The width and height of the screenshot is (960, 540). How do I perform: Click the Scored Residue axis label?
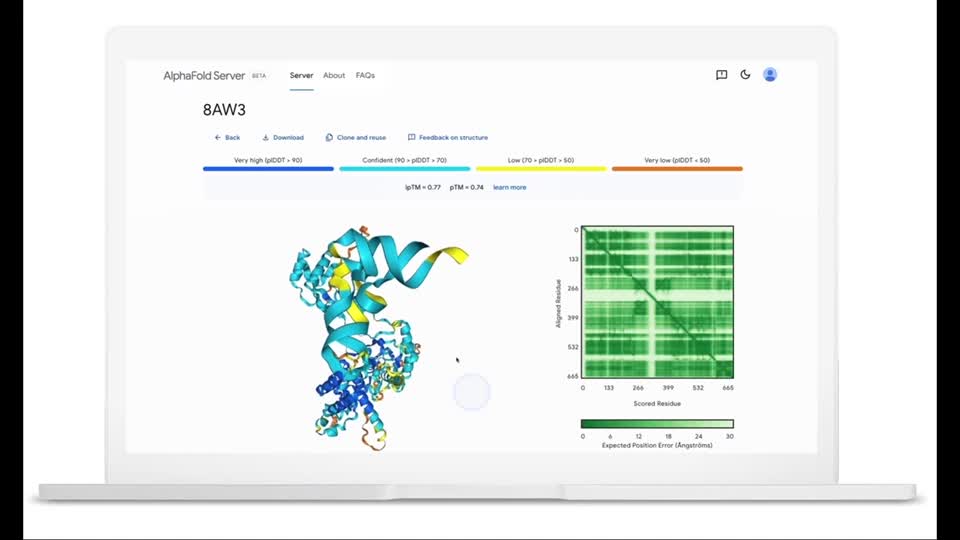click(657, 403)
